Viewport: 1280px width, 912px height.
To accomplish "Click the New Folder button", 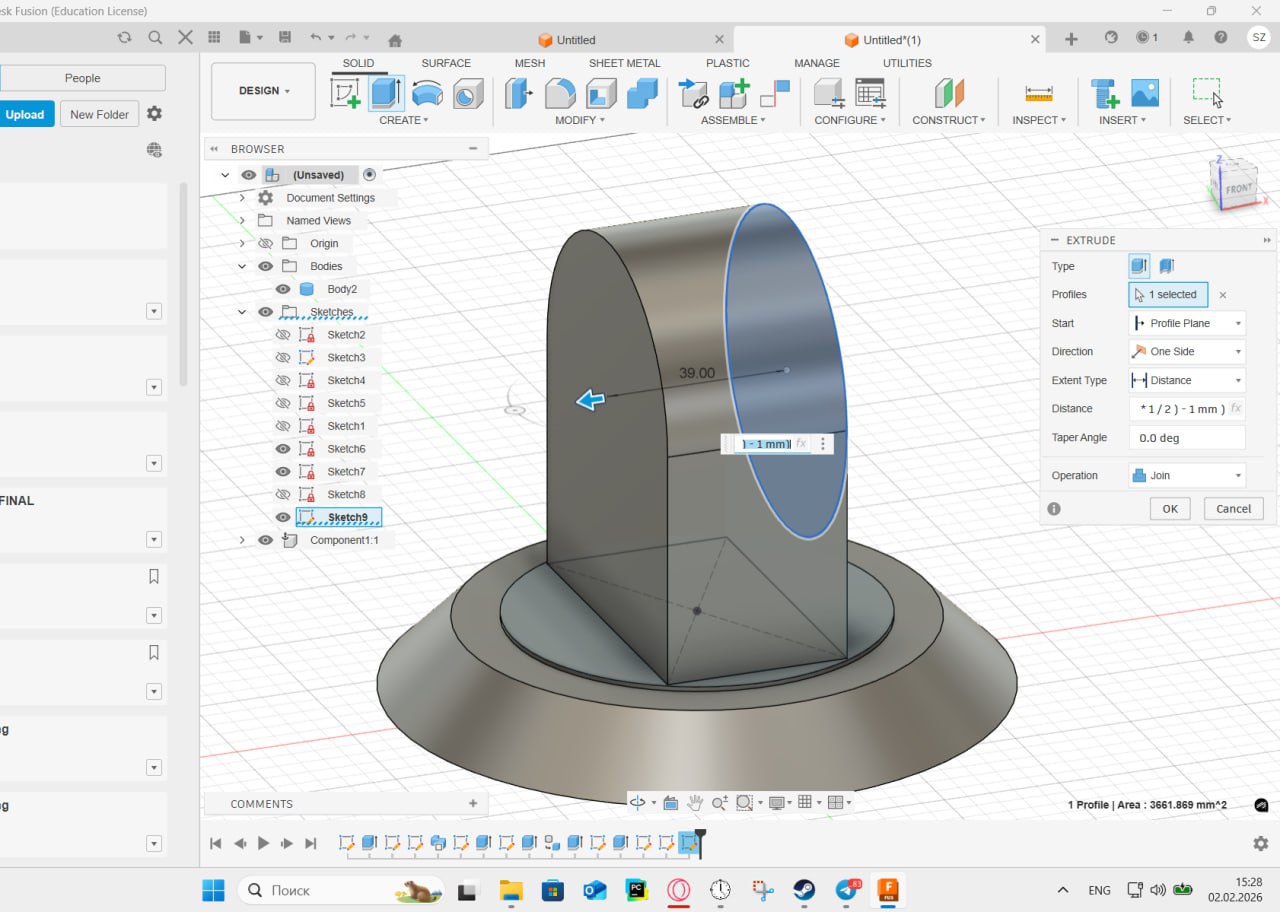I will coord(99,114).
